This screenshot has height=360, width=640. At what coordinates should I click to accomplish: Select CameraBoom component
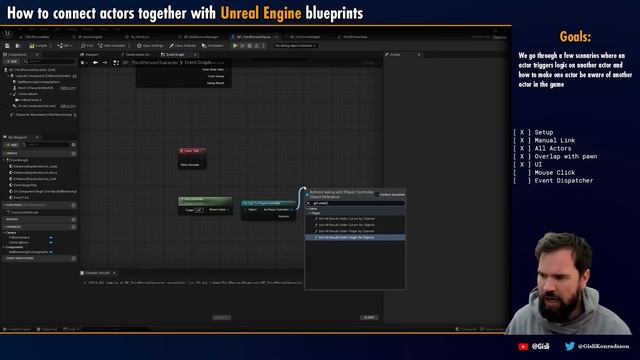pos(27,94)
